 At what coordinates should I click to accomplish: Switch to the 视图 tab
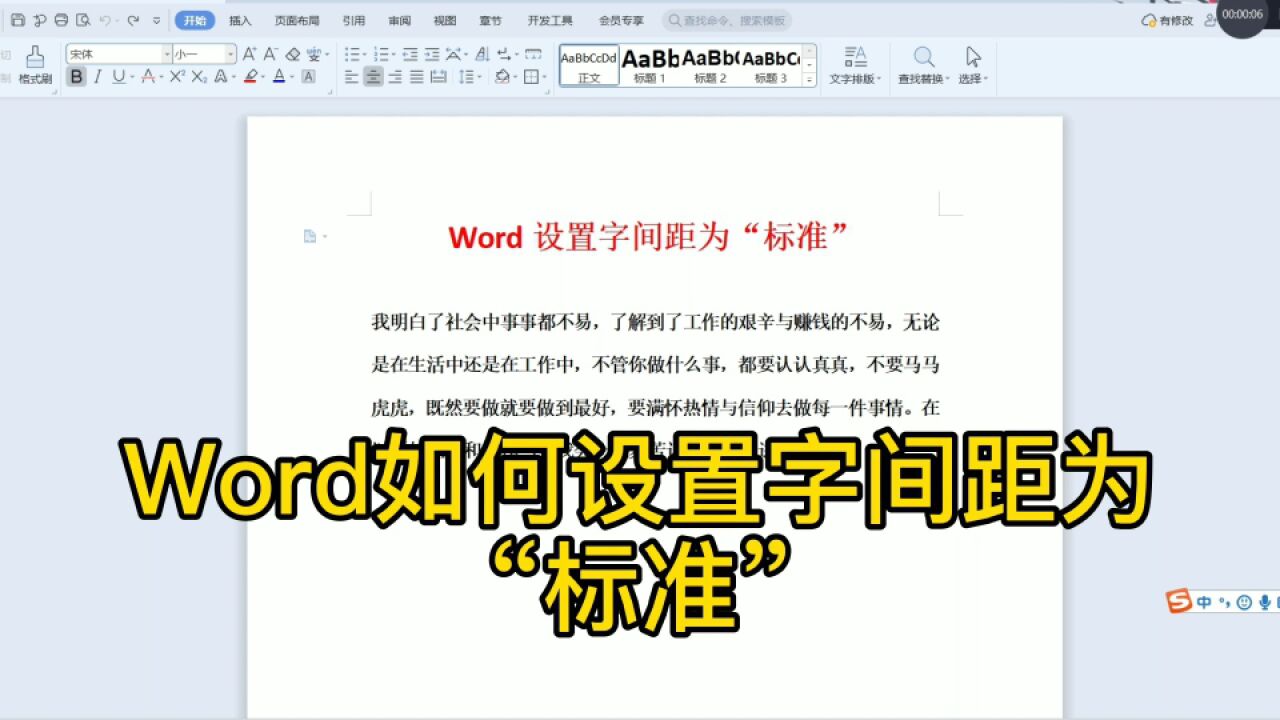click(445, 20)
